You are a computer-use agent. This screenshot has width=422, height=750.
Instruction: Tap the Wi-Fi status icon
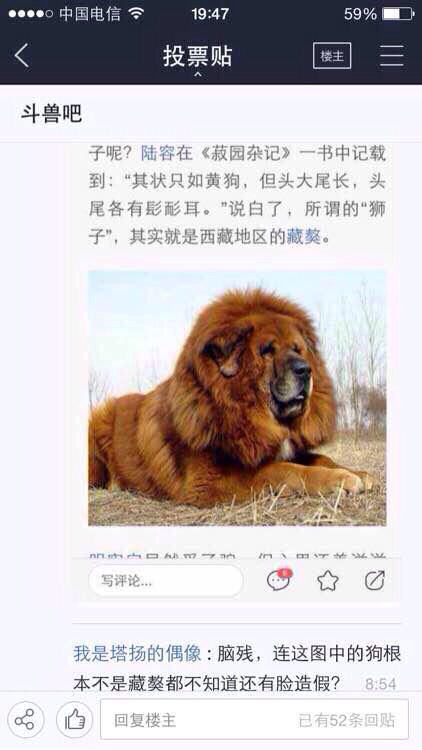[x=136, y=14]
